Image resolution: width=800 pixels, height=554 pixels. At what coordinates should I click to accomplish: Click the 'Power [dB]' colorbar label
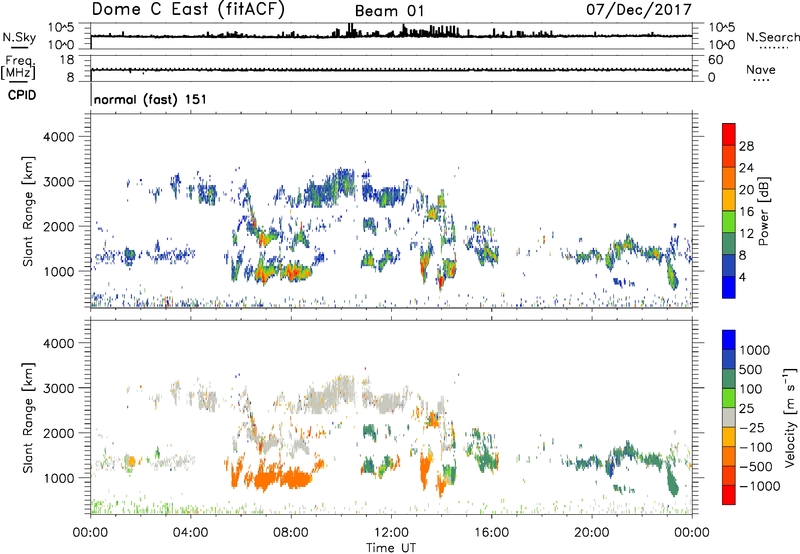[x=763, y=211]
